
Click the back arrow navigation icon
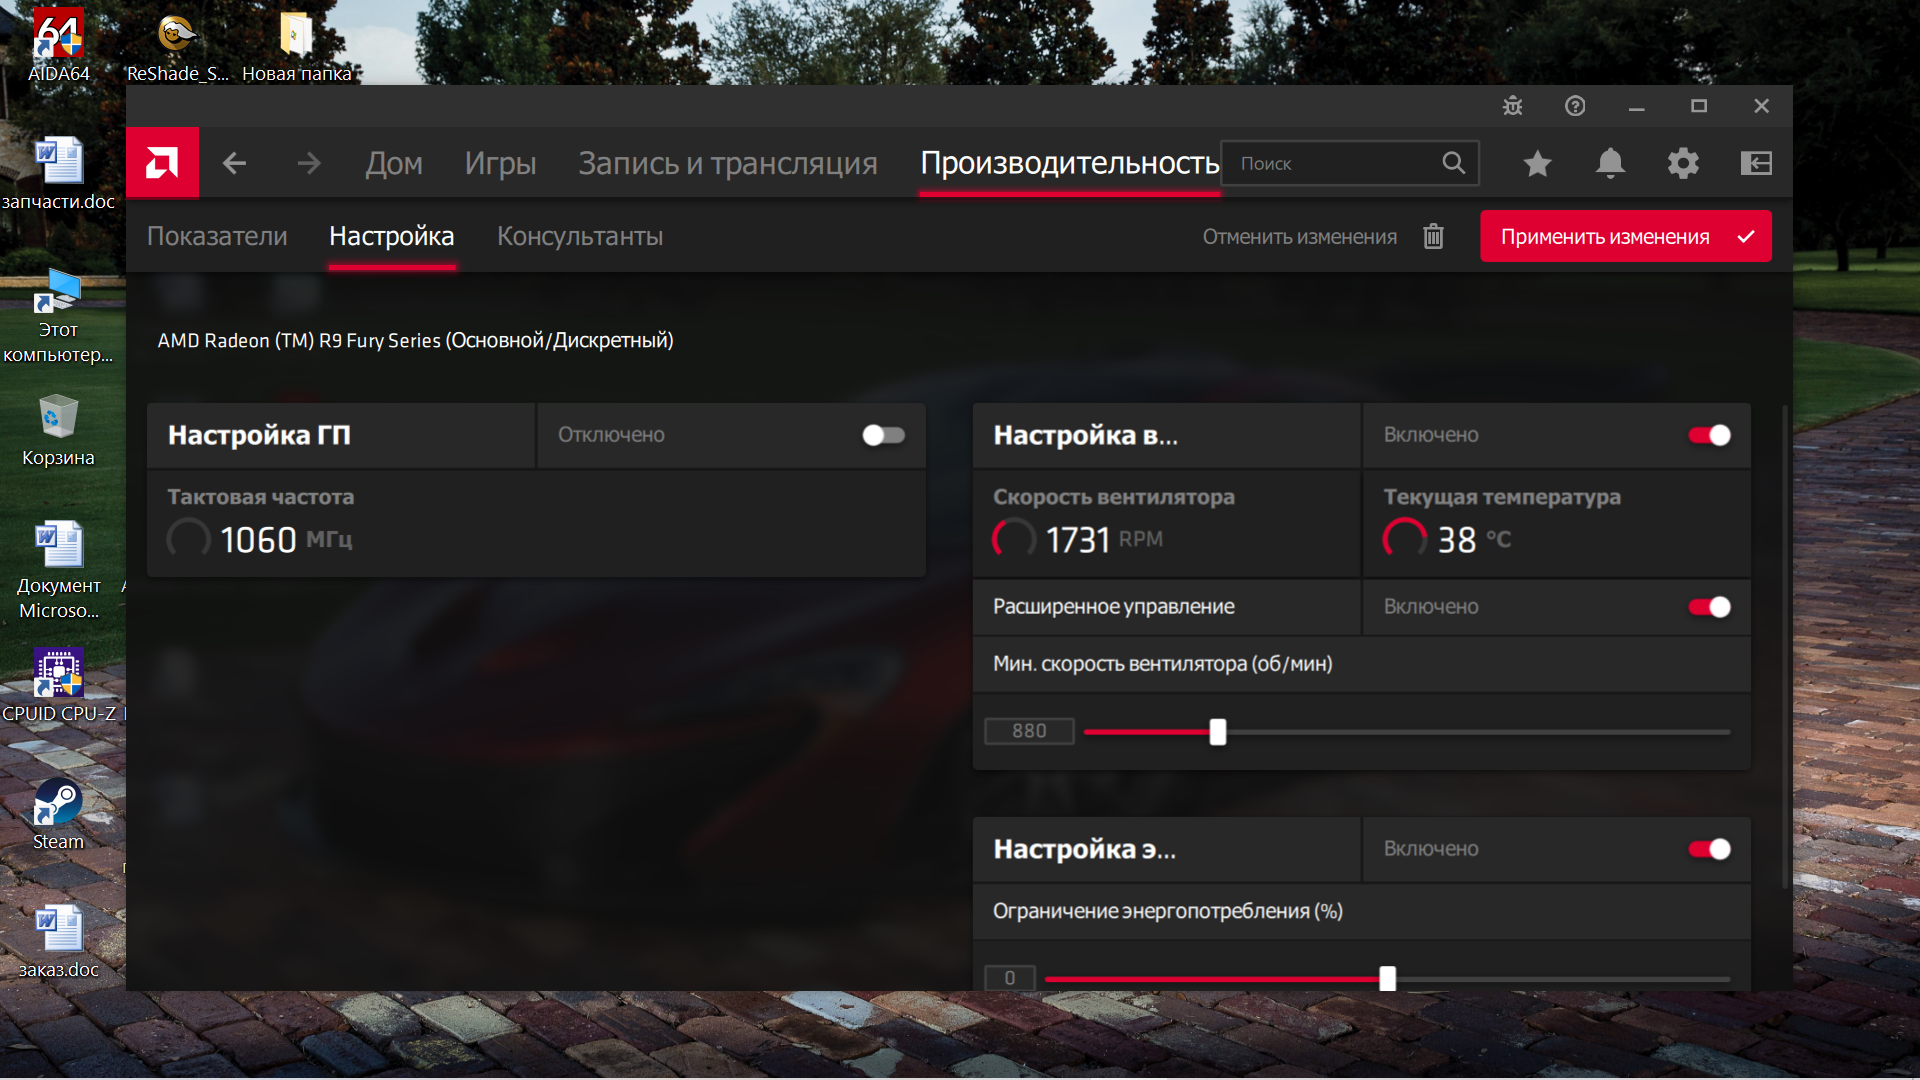click(x=234, y=163)
